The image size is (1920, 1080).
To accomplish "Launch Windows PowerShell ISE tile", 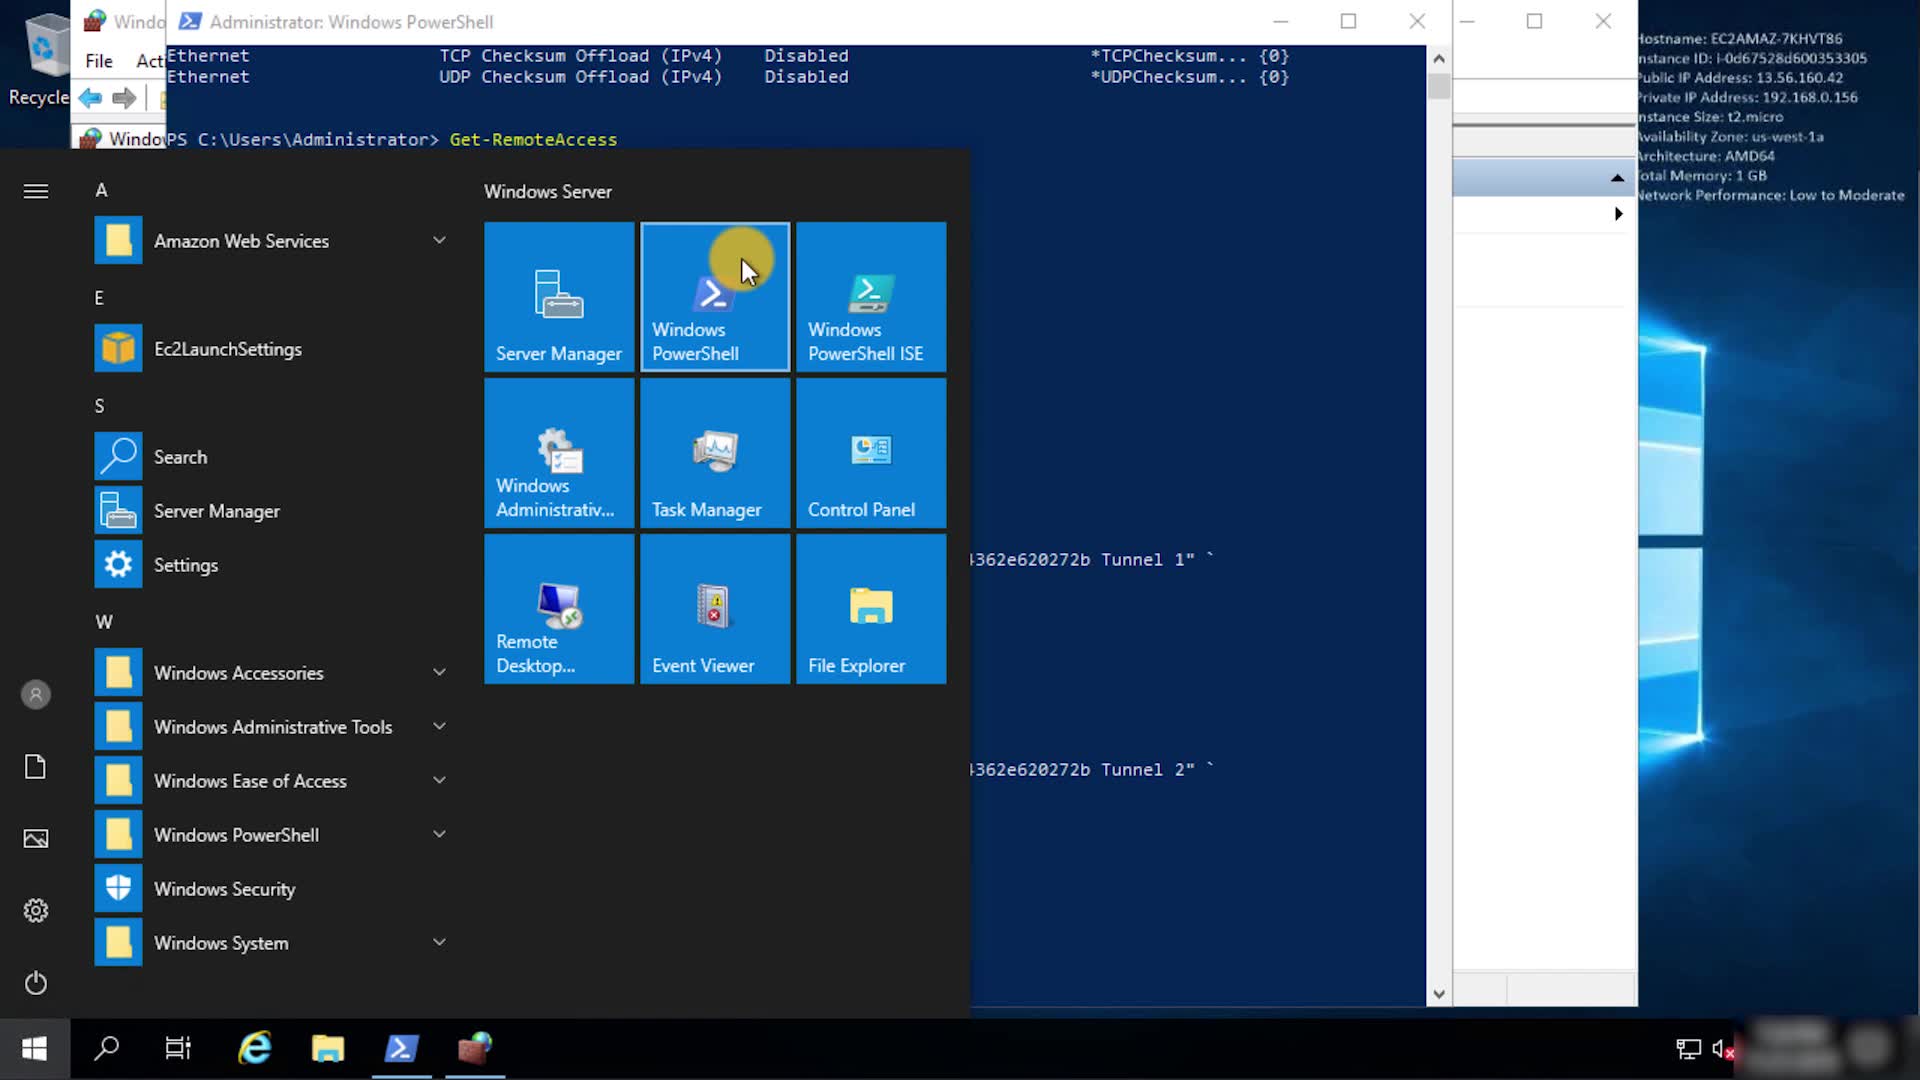I will 871,297.
